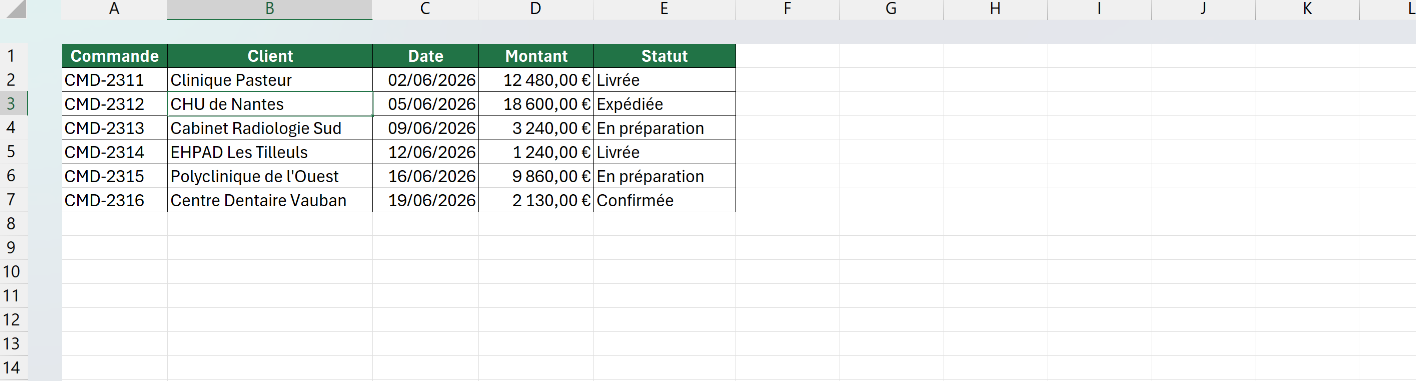
Task: Select column B header
Action: pos(270,9)
